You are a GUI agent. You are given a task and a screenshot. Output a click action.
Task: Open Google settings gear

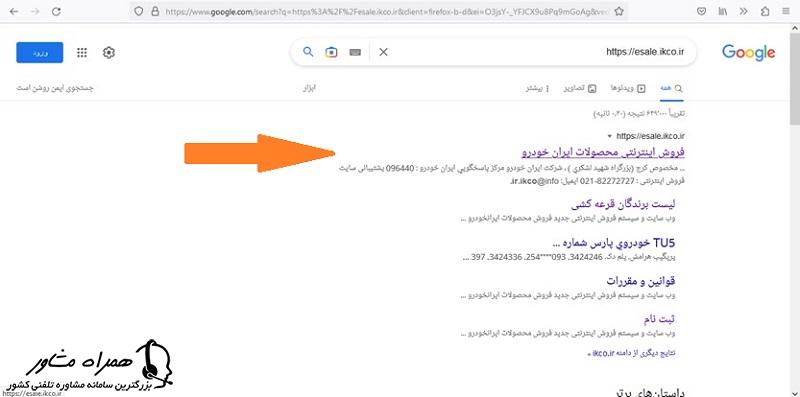coord(109,53)
